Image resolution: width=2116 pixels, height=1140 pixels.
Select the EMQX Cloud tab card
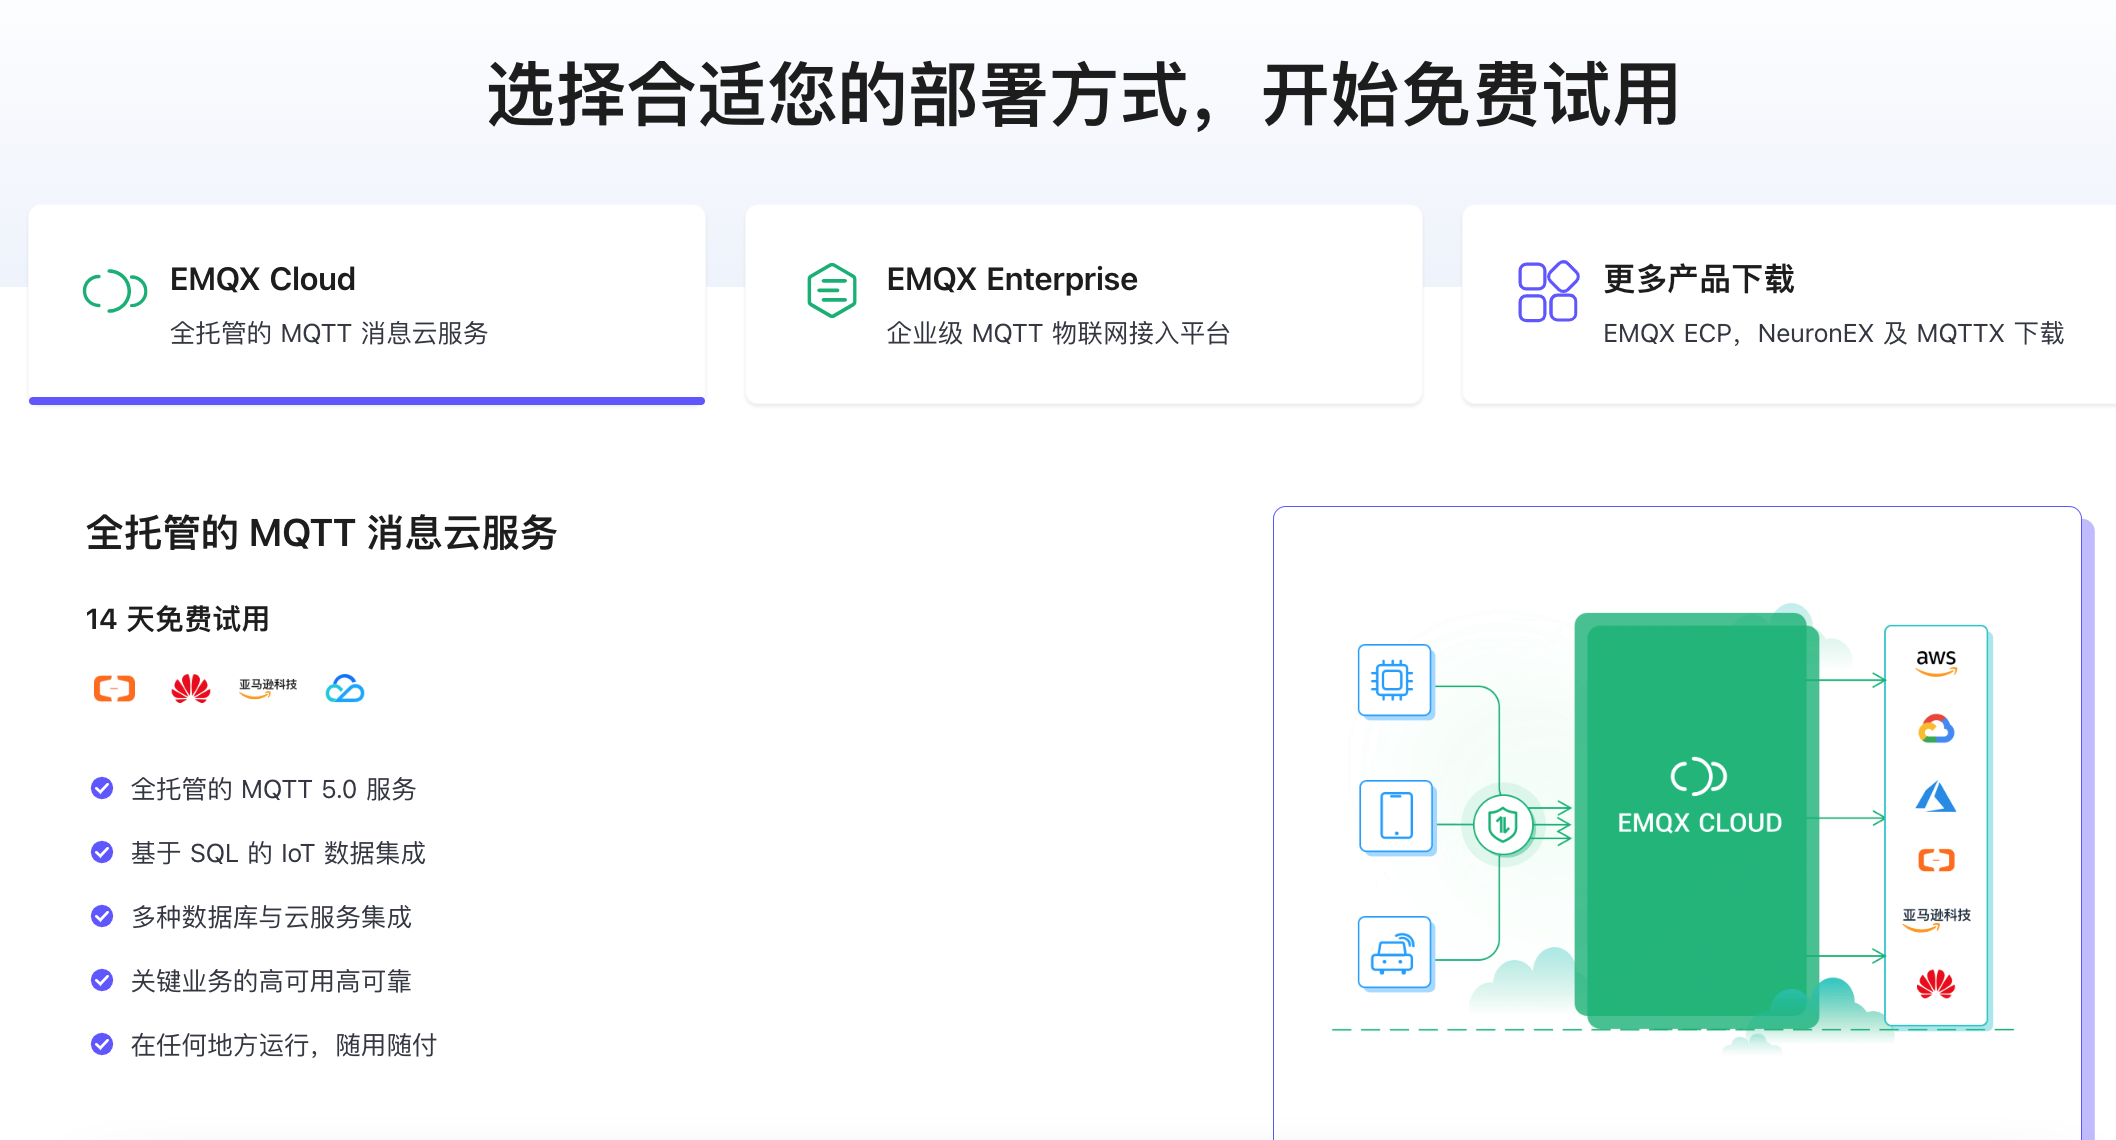click(x=367, y=305)
